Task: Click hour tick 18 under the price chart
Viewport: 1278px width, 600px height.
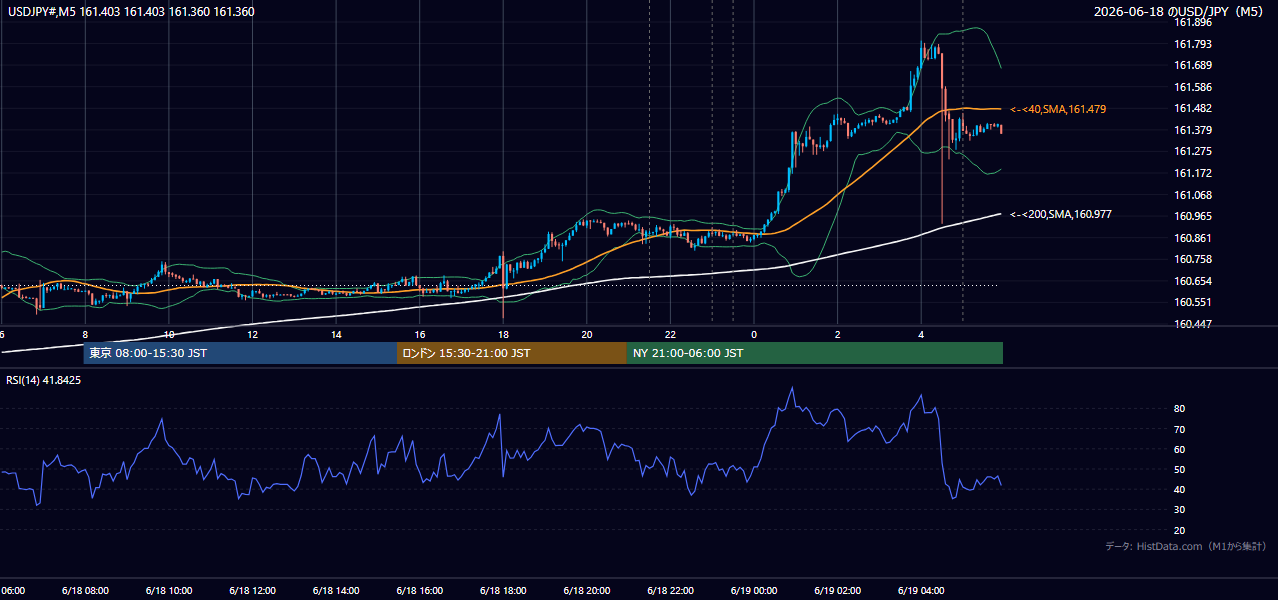Action: [x=503, y=335]
